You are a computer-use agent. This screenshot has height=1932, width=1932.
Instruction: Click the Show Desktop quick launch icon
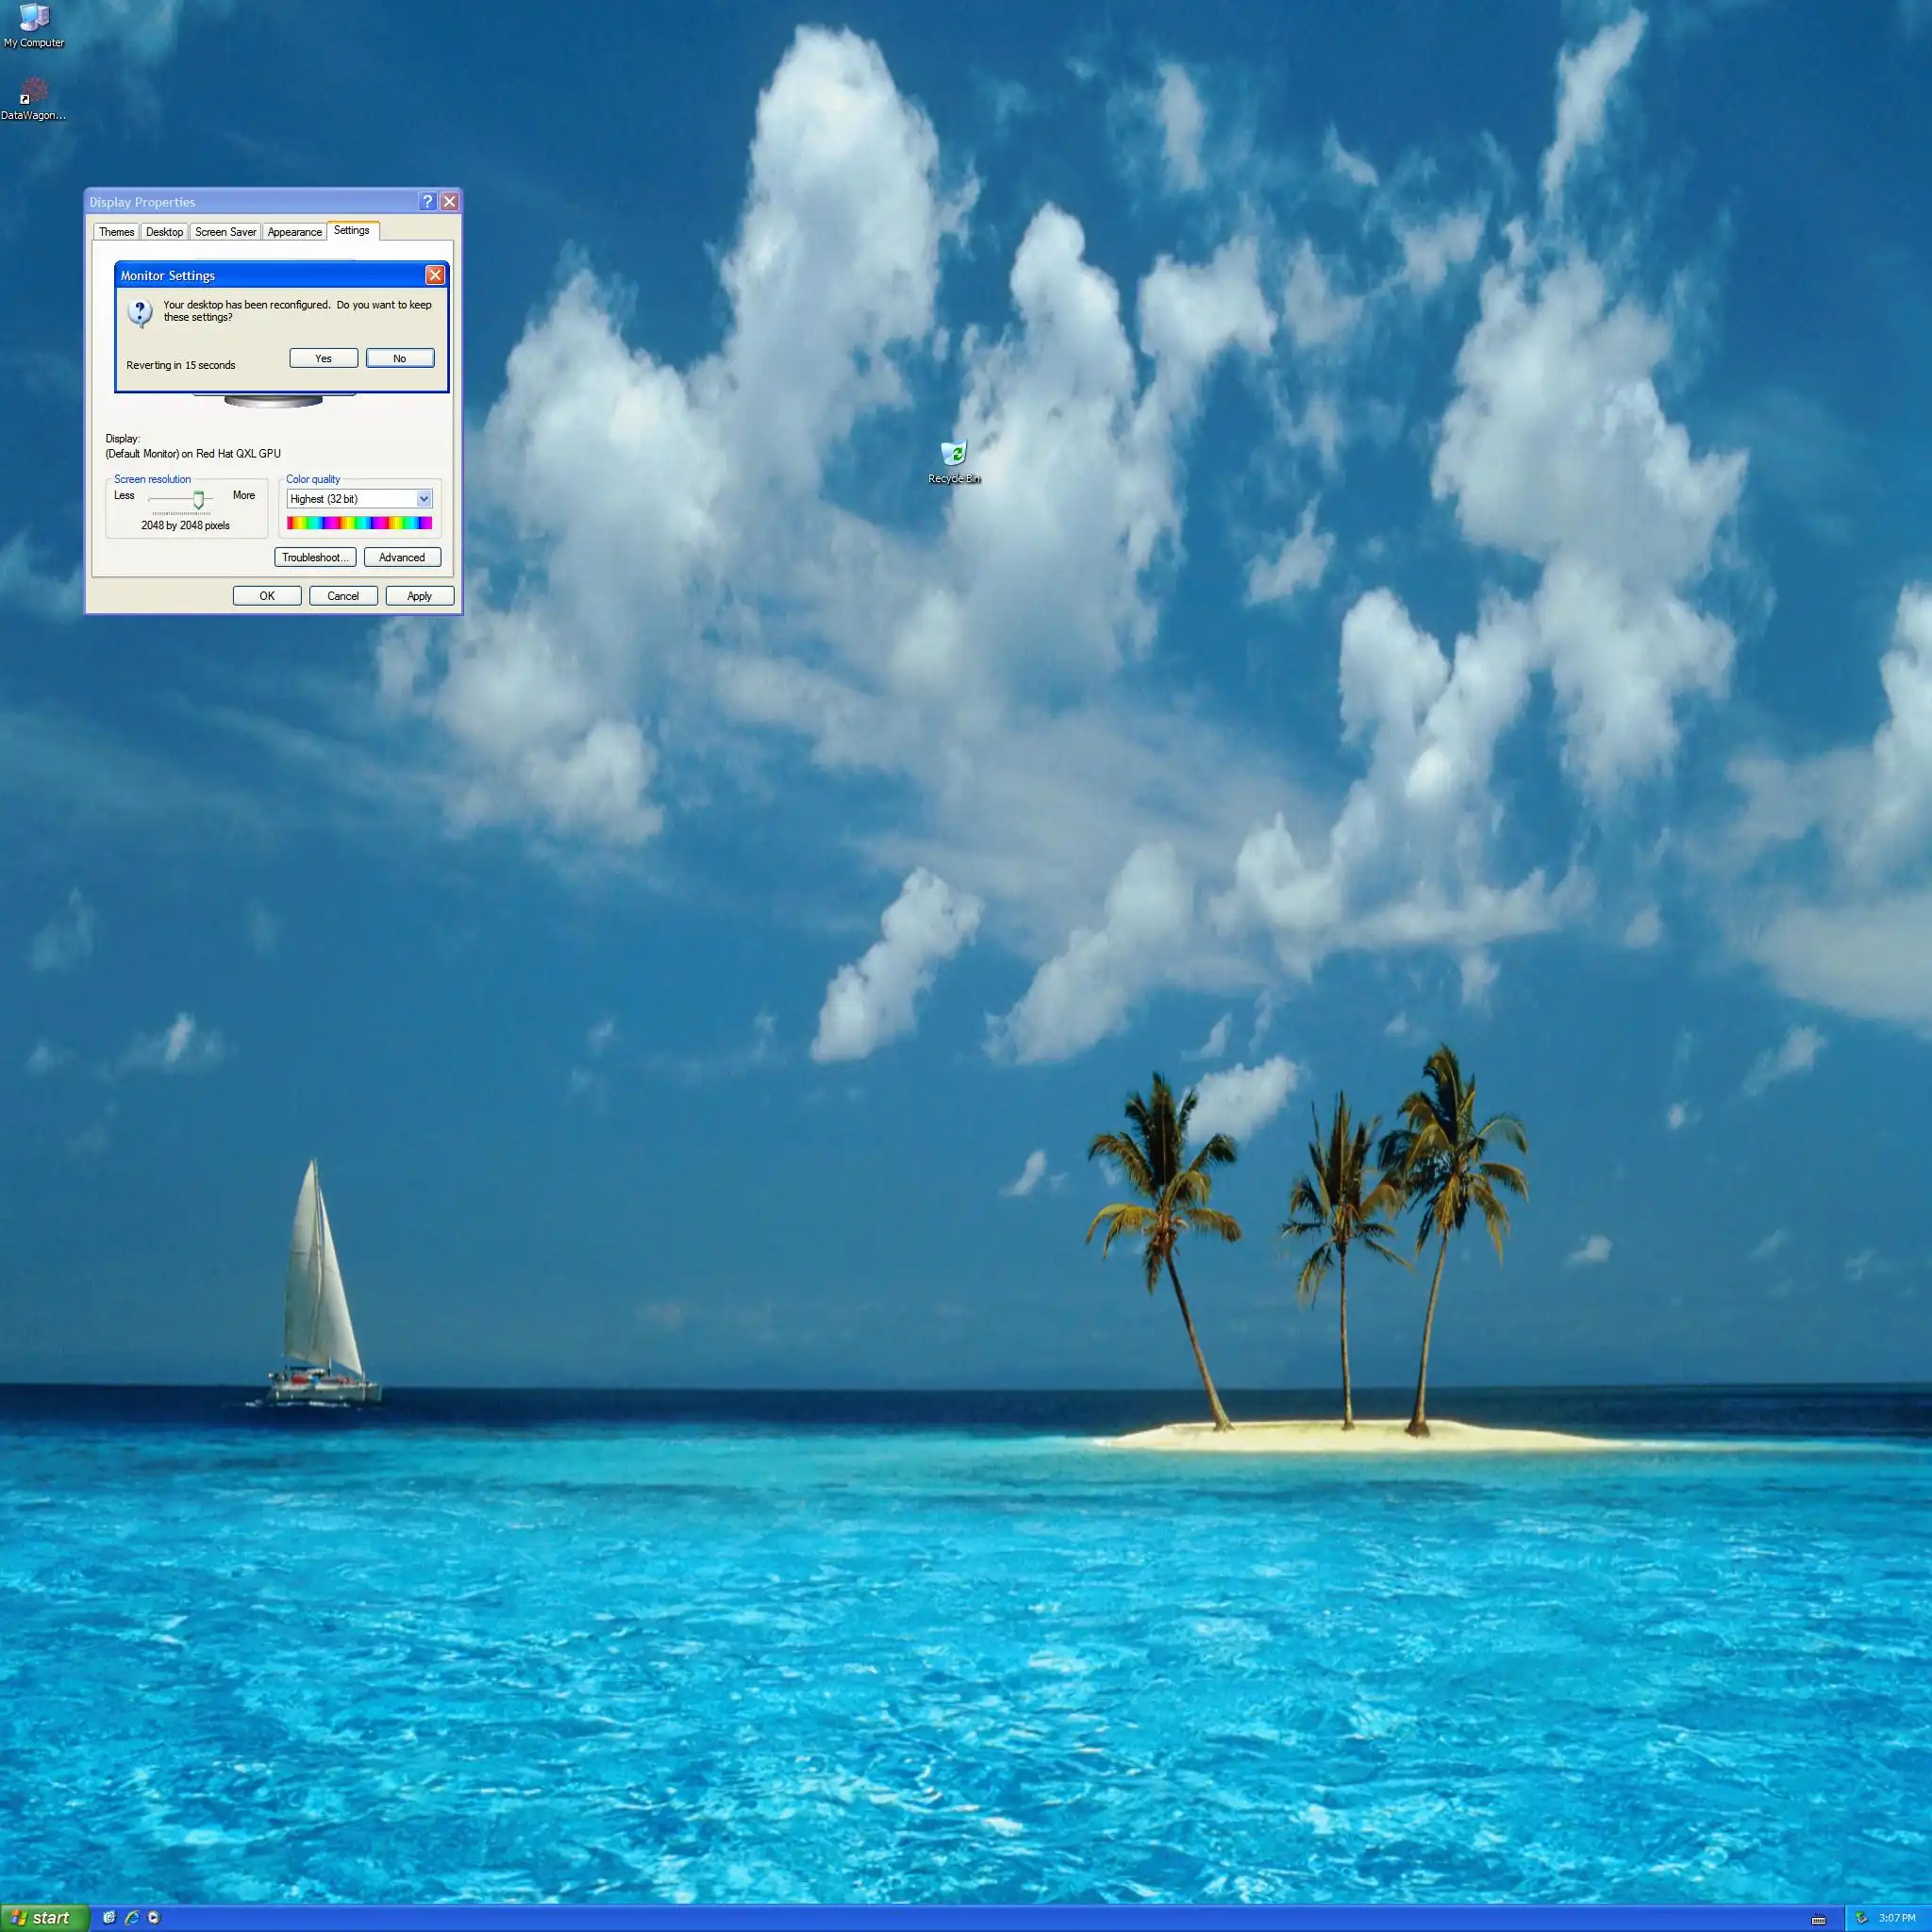coord(109,1917)
